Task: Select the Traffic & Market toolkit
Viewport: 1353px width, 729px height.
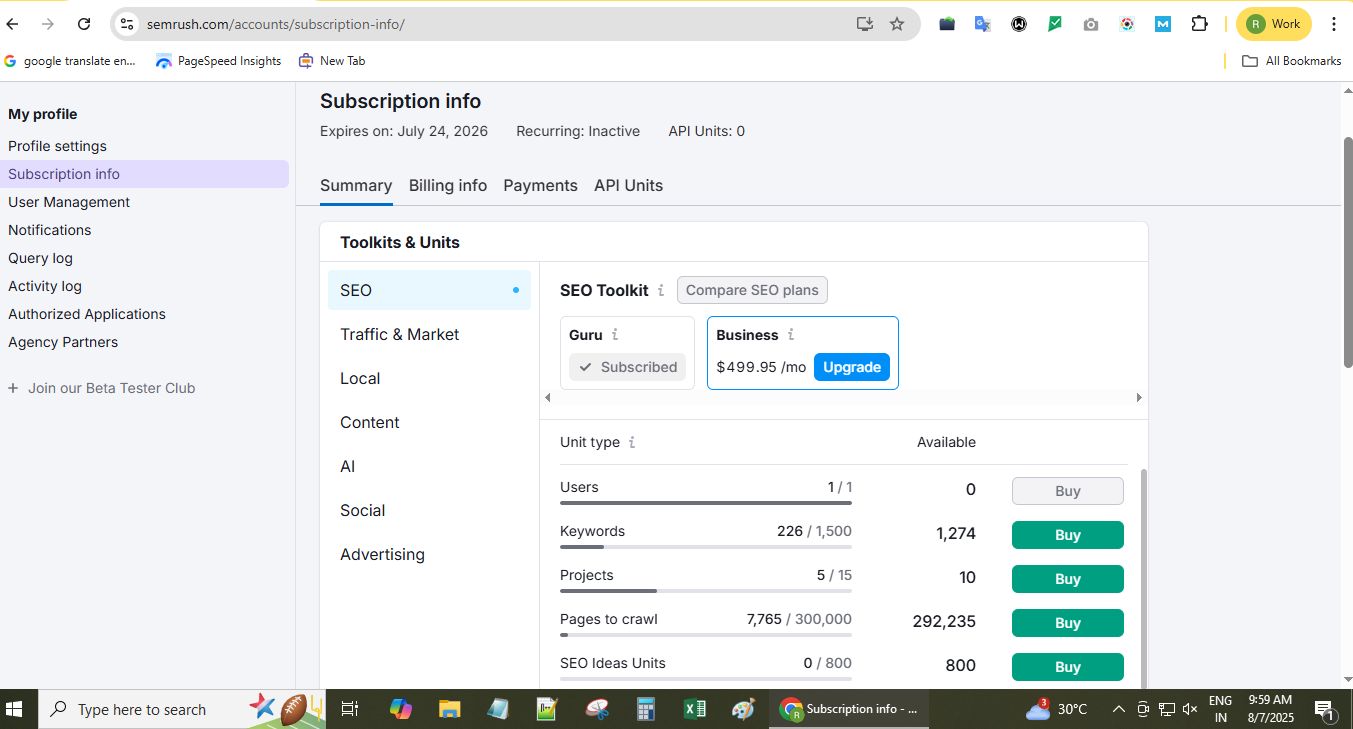Action: [x=429, y=334]
